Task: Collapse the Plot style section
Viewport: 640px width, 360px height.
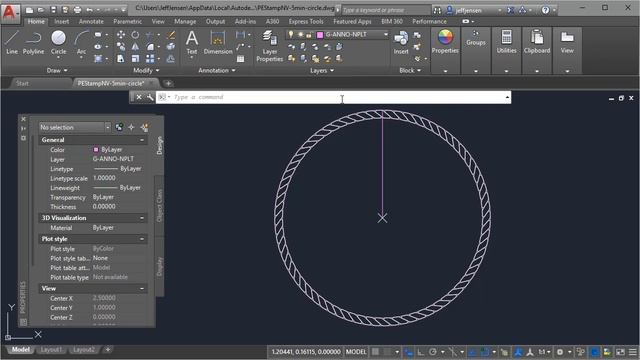Action: 142,239
